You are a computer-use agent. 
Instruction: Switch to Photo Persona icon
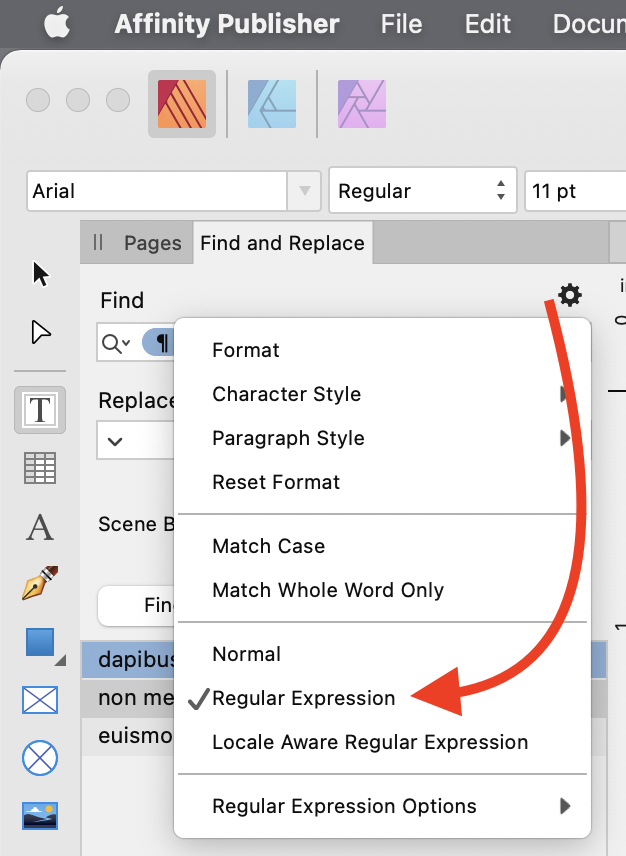361,104
